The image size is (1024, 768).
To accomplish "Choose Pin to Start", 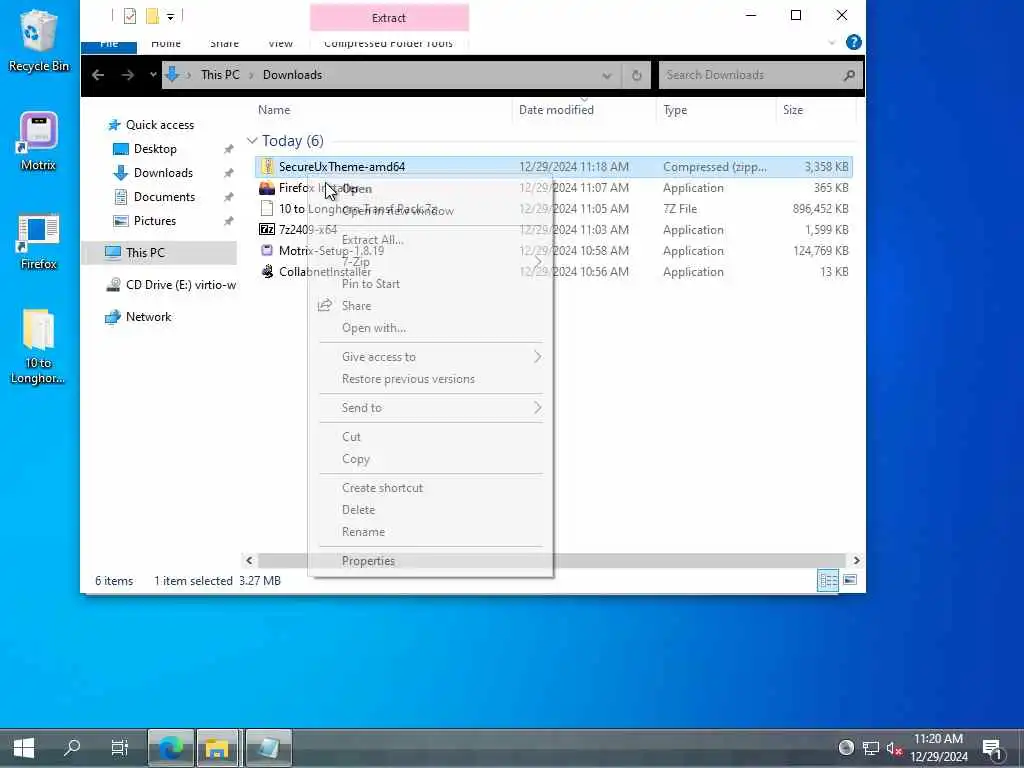I will point(431,284).
